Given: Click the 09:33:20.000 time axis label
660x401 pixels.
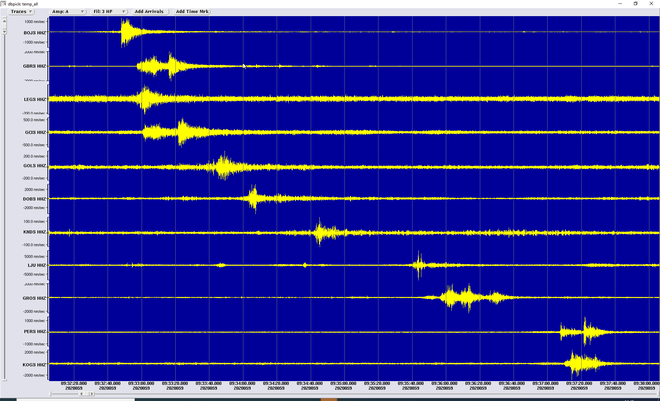Looking at the screenshot, I should 175,383.
